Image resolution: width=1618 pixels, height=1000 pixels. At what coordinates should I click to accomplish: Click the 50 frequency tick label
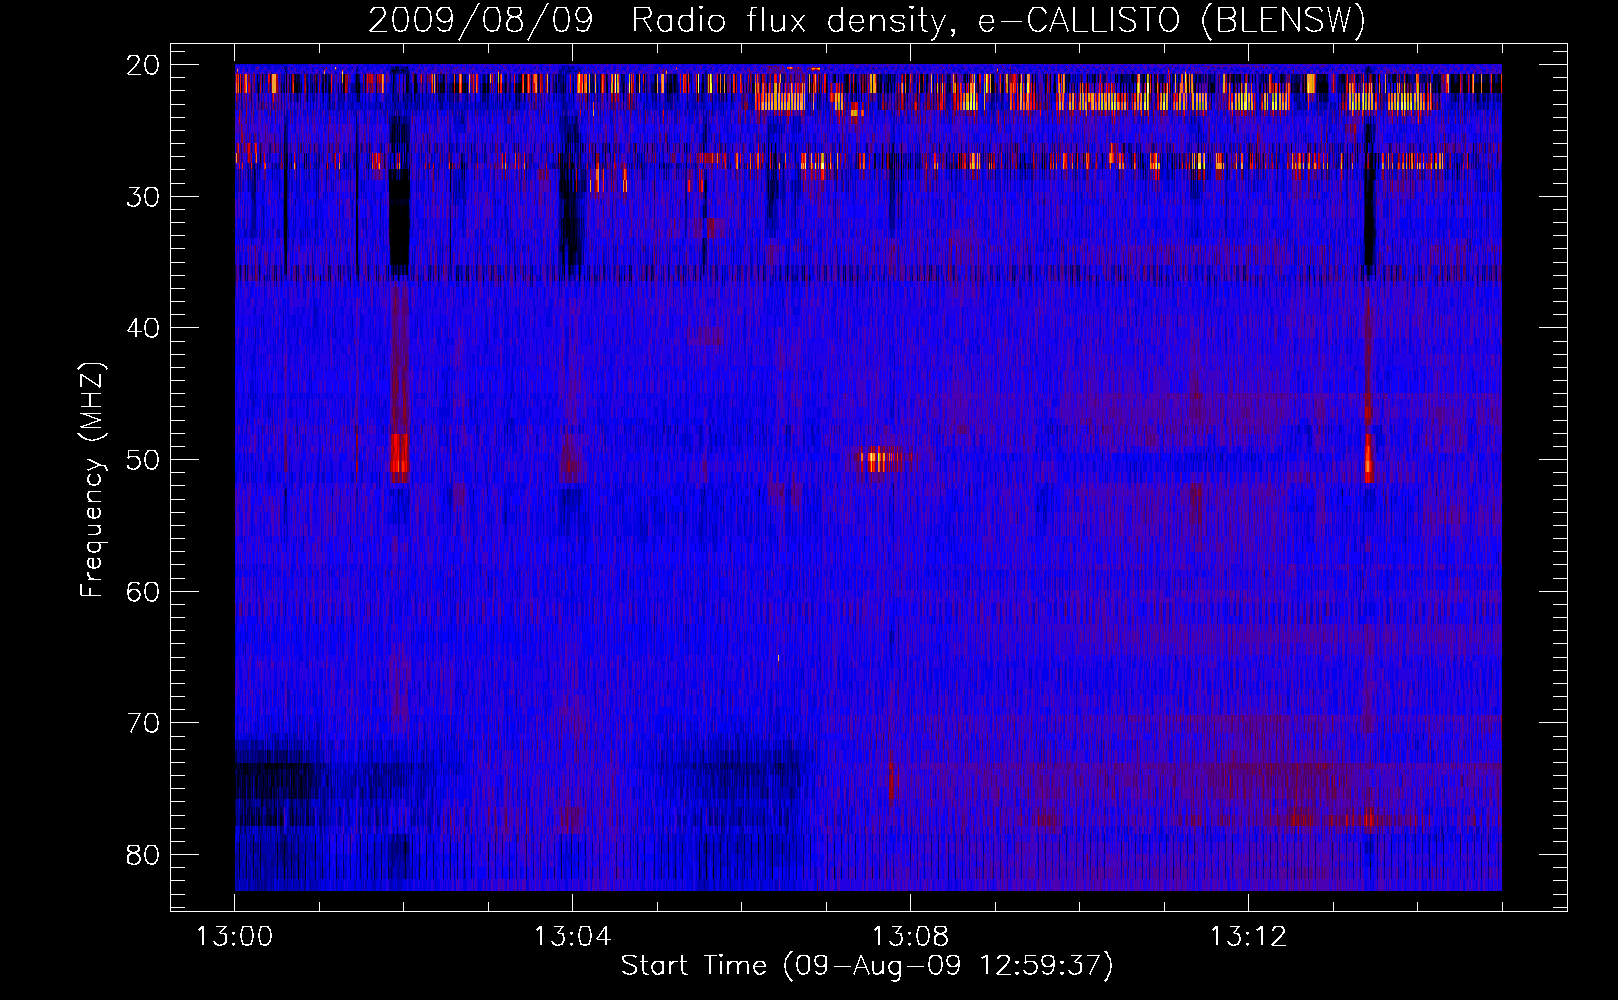tap(144, 460)
